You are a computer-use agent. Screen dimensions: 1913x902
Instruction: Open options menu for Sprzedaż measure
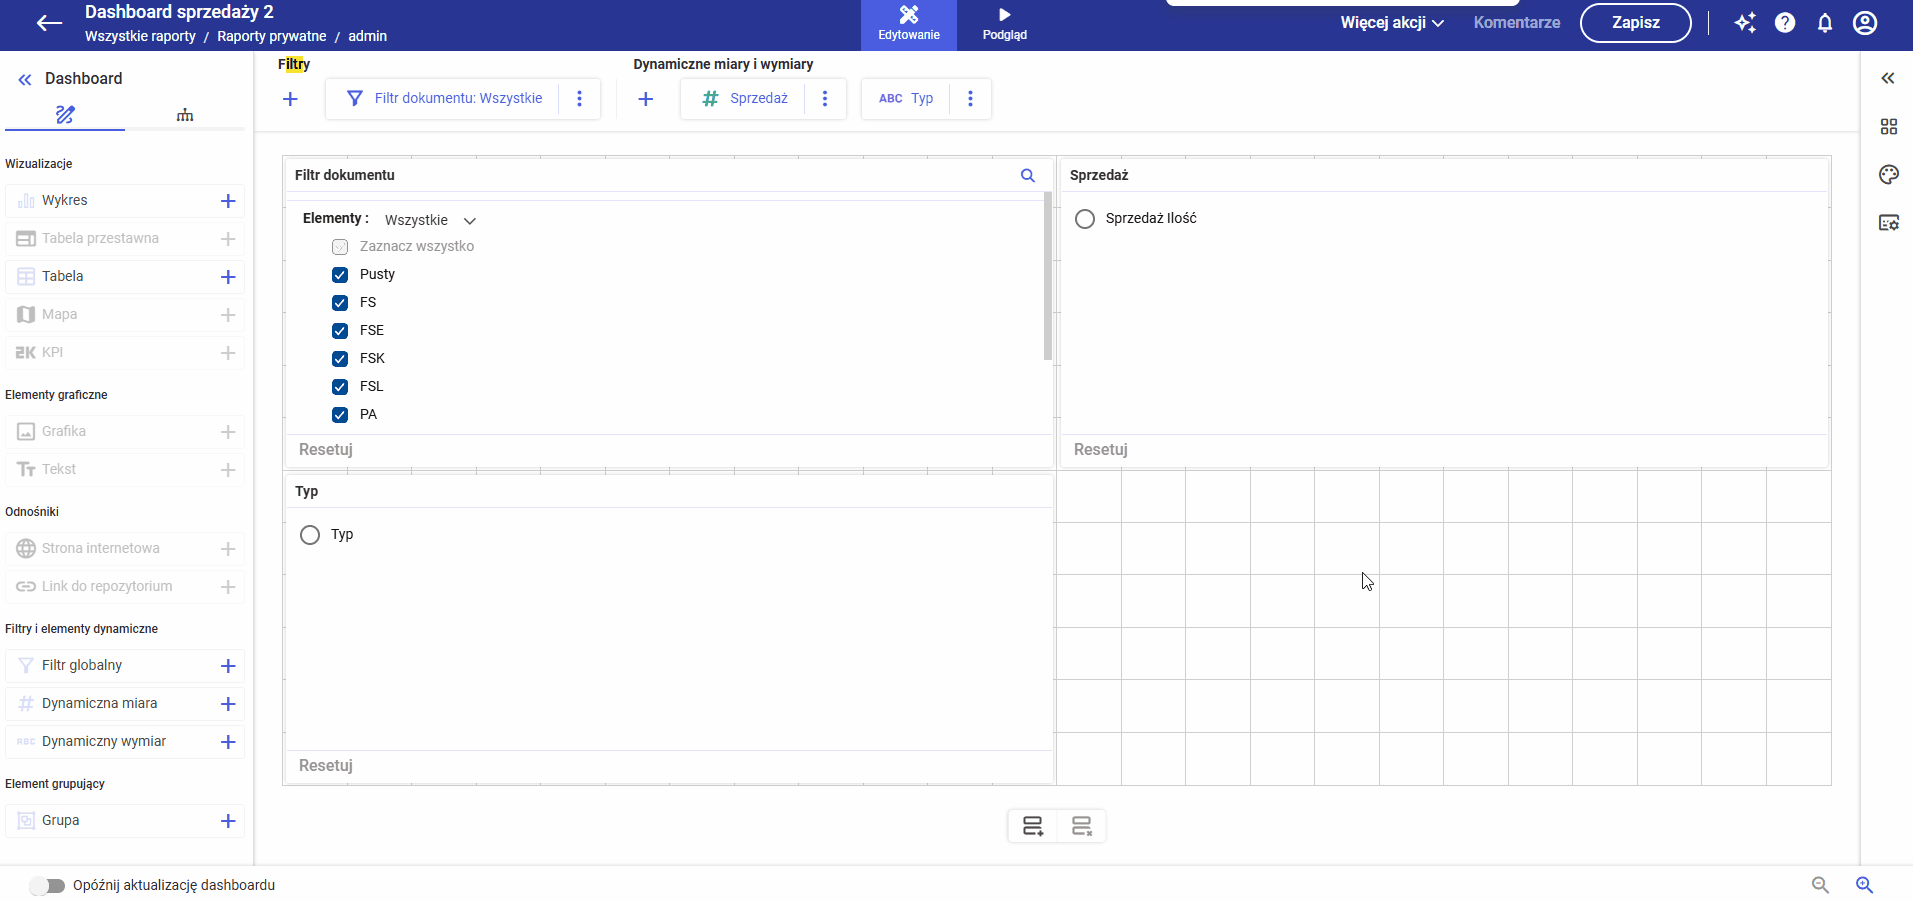[825, 99]
